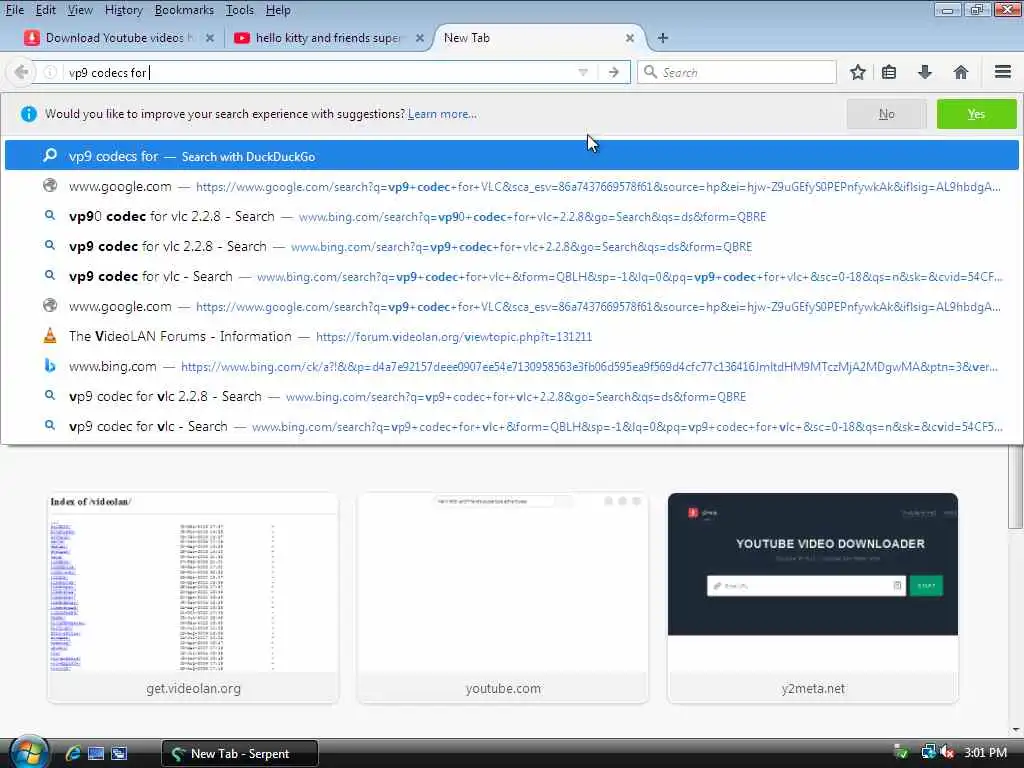The width and height of the screenshot is (1024, 768).
Task: Open the Downloads arrow icon
Action: tap(924, 72)
